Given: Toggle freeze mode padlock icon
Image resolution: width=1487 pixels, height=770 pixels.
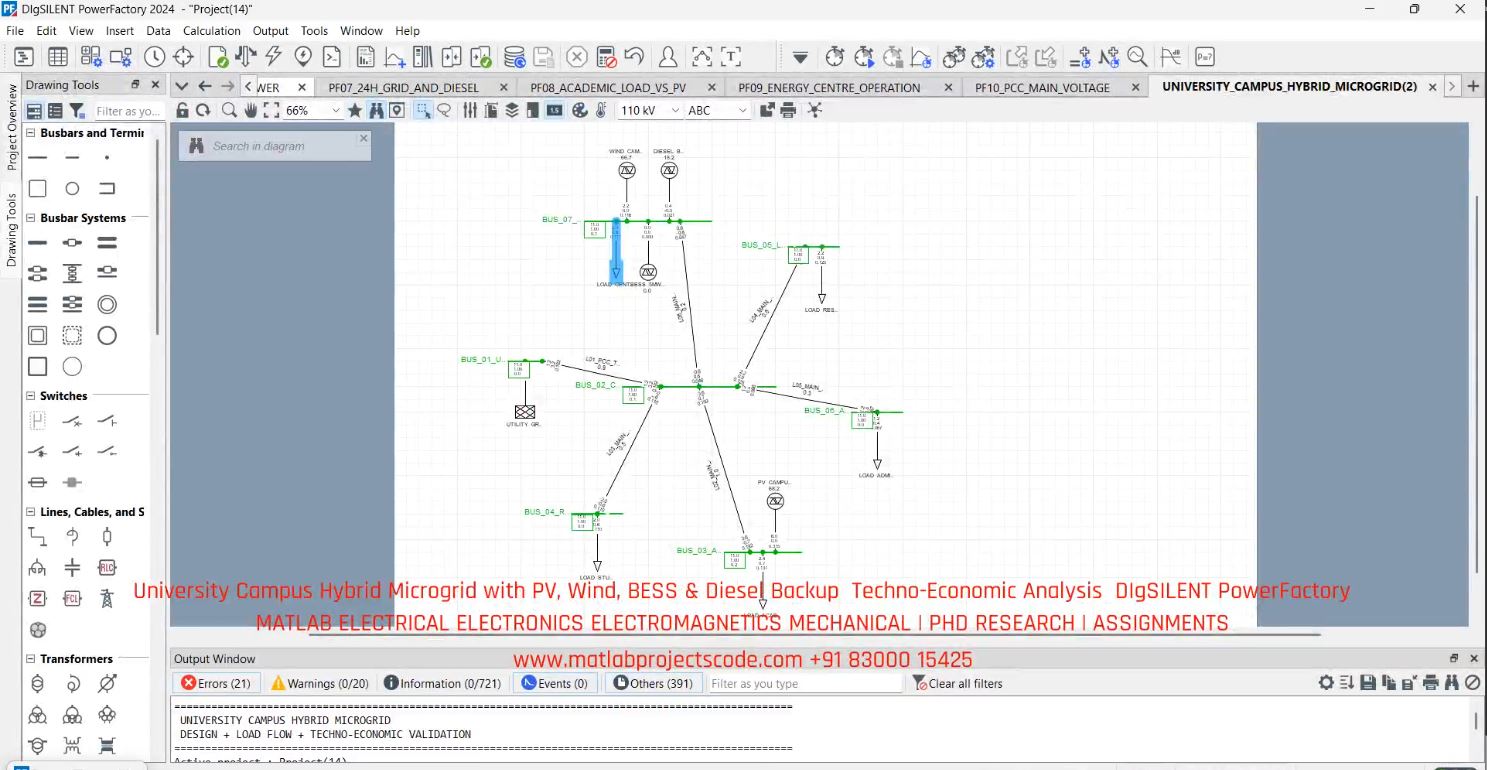Looking at the screenshot, I should (x=182, y=110).
